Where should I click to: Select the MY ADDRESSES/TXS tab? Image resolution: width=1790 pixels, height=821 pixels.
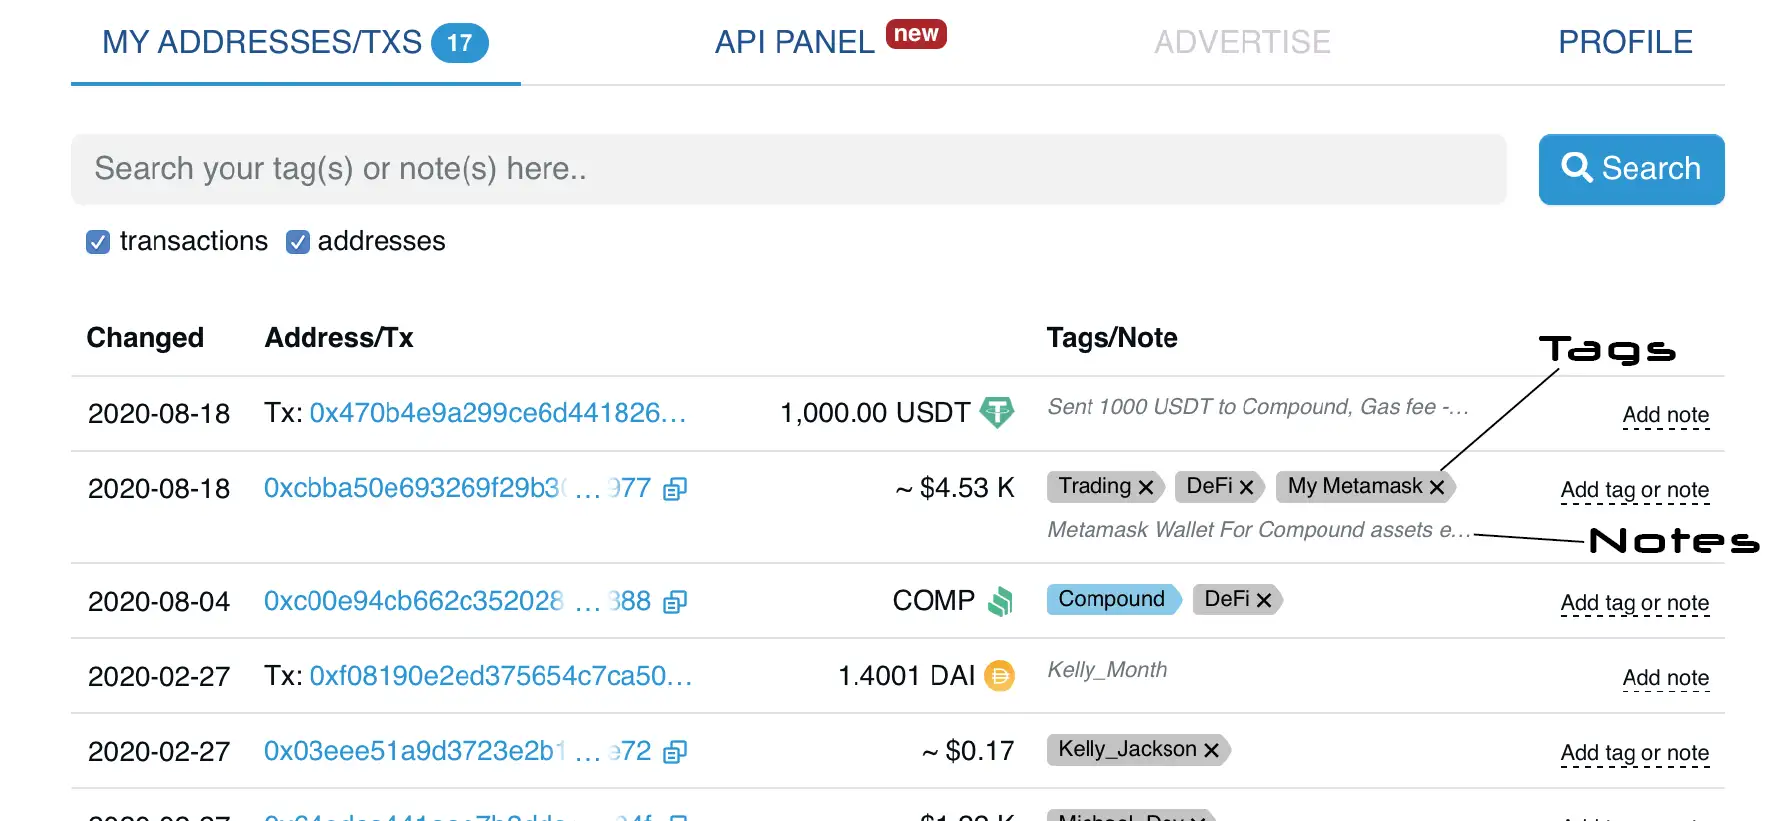[x=262, y=42]
